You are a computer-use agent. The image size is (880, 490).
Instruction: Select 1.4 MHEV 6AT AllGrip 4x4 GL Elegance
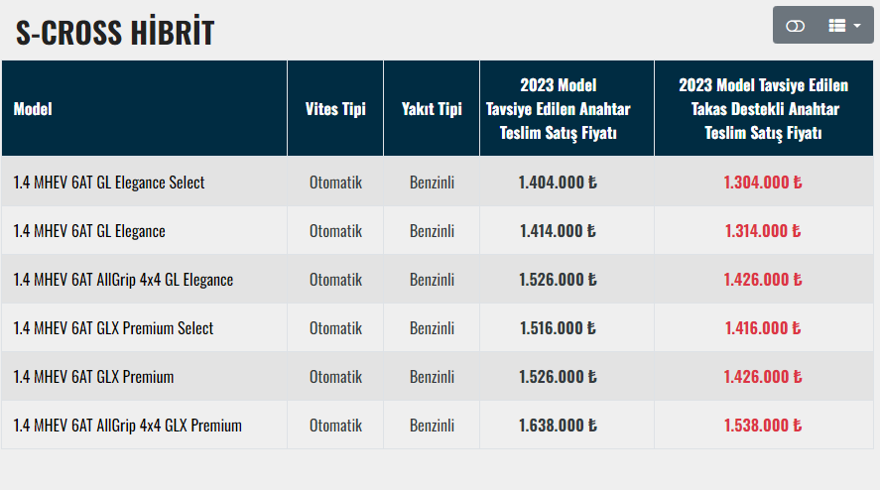(x=123, y=280)
